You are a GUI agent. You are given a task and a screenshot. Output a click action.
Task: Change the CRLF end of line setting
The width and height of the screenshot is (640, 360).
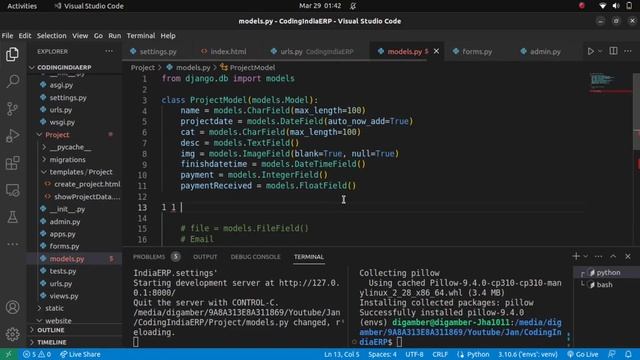click(x=440, y=354)
